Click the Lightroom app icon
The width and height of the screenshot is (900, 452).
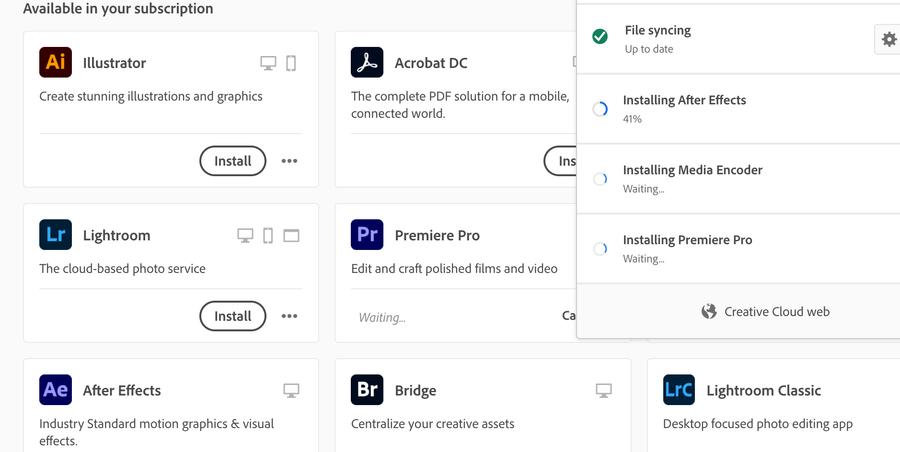pyautogui.click(x=56, y=235)
